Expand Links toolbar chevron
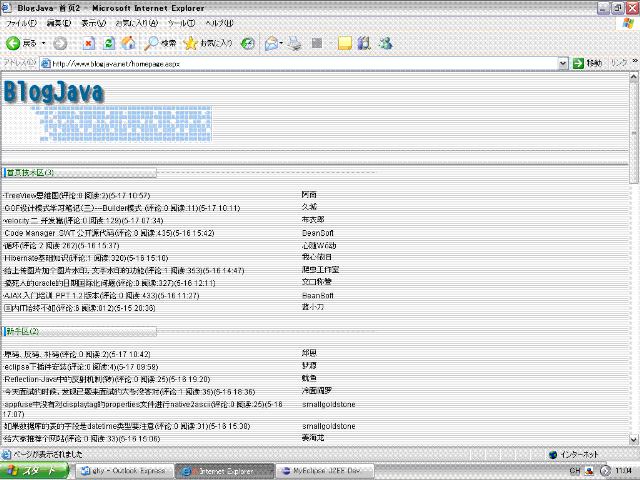 [635, 61]
